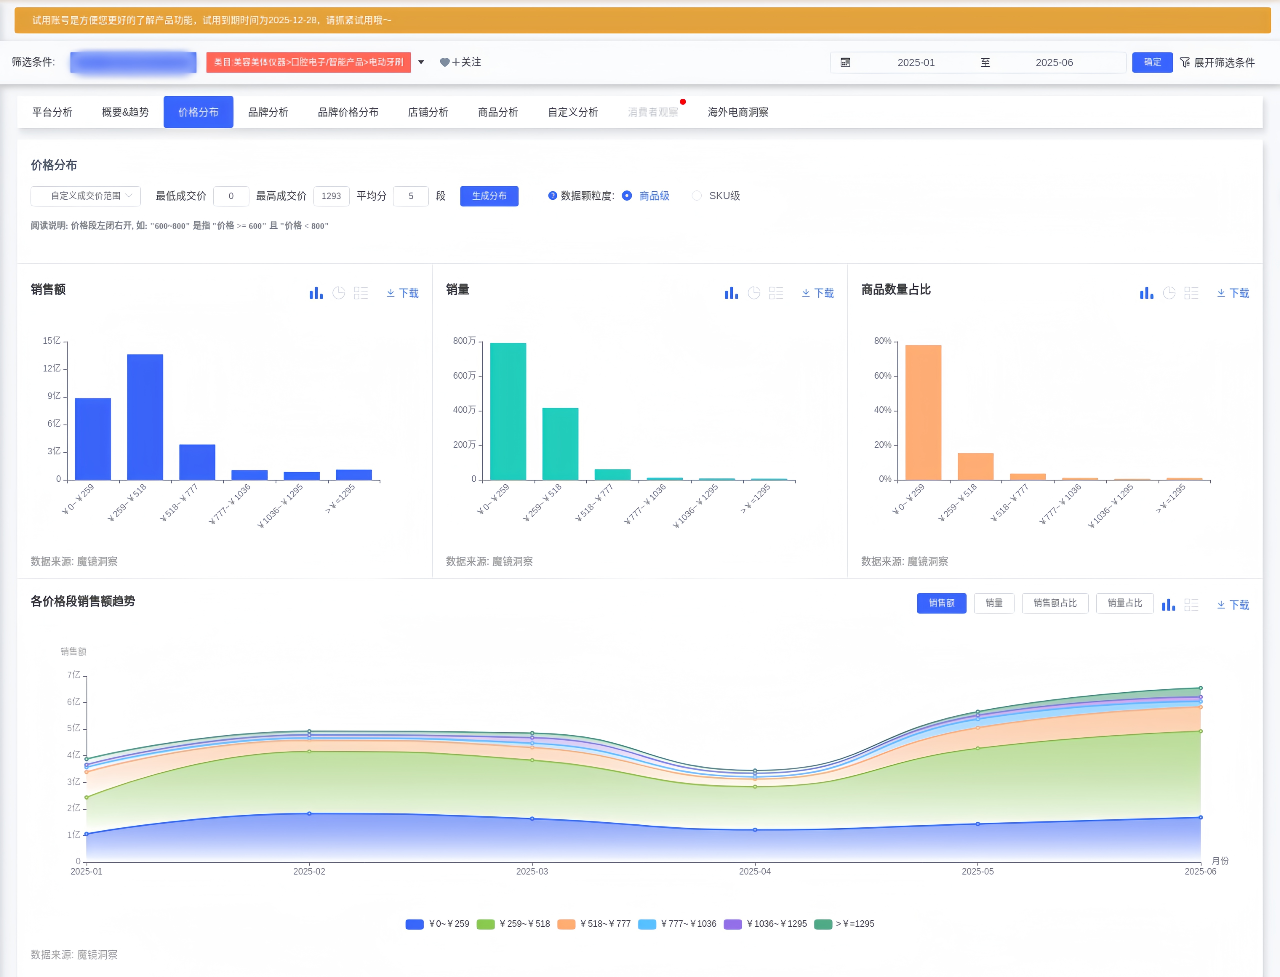1280x977 pixels.
Task: Switch 销售额 panel to pie chart view
Action: pos(339,293)
